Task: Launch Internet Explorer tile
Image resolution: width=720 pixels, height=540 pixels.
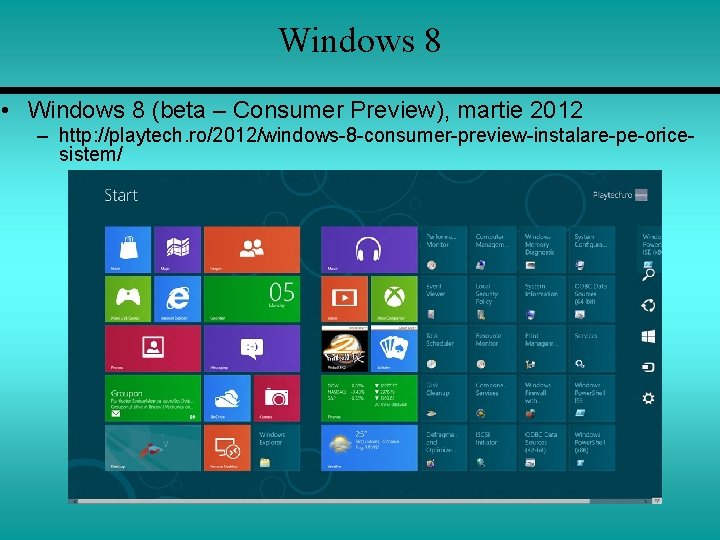Action: tap(177, 299)
